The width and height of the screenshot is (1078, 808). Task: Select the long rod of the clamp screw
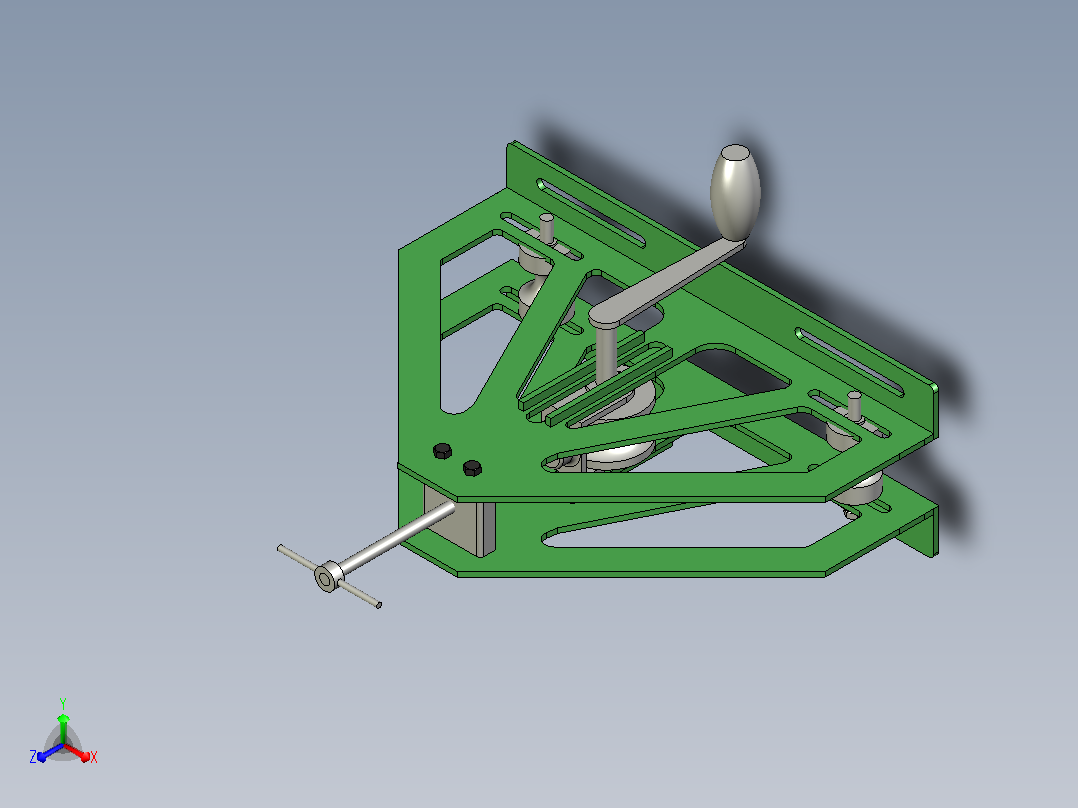click(x=399, y=538)
